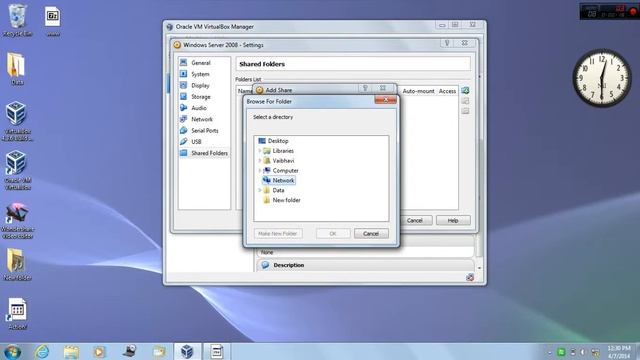Image resolution: width=640 pixels, height=360 pixels.
Task: Click the Auto-mount column header
Action: [418, 91]
